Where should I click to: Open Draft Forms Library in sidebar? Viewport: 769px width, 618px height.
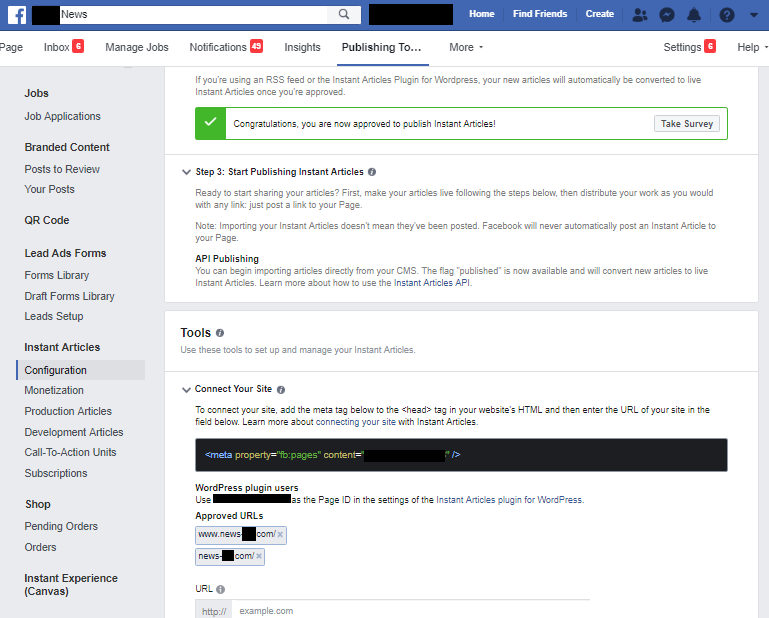(x=69, y=296)
